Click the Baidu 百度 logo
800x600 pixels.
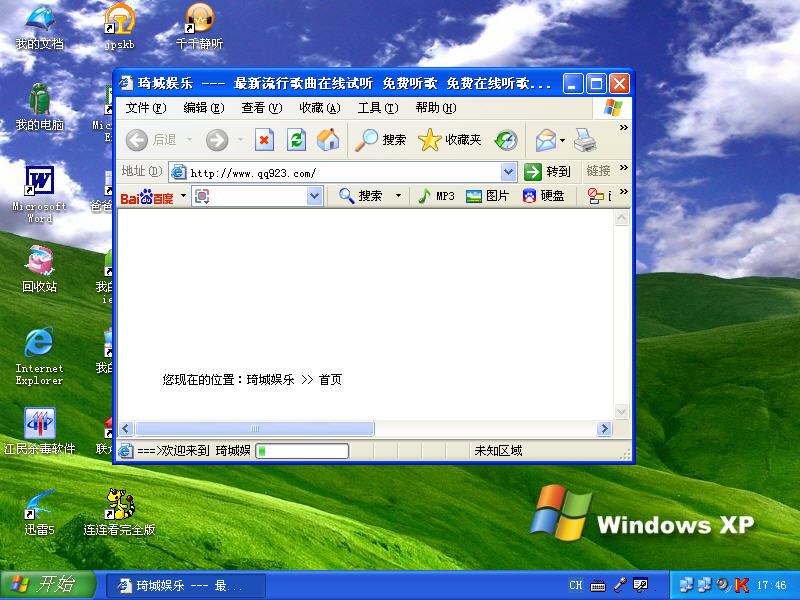(x=147, y=197)
